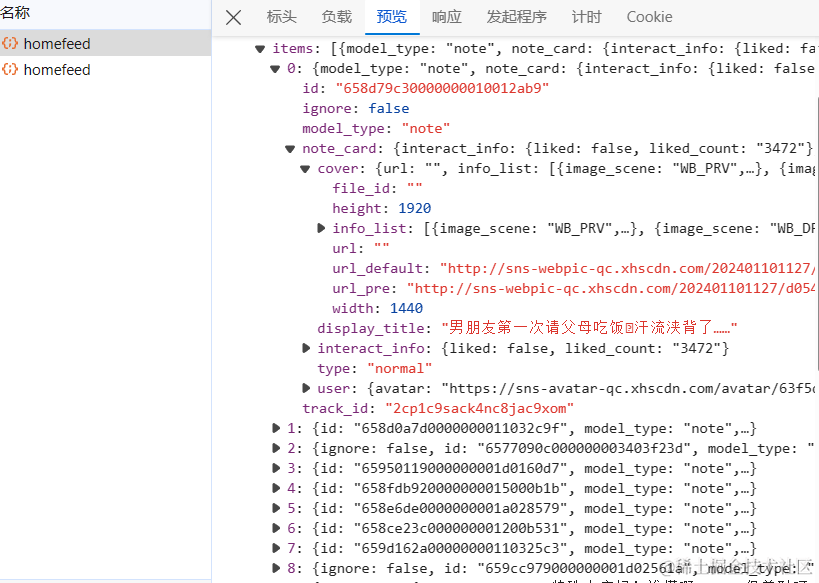Switch to the 负载 payload tab
Screen dimensions: 819x583
click(x=337, y=17)
